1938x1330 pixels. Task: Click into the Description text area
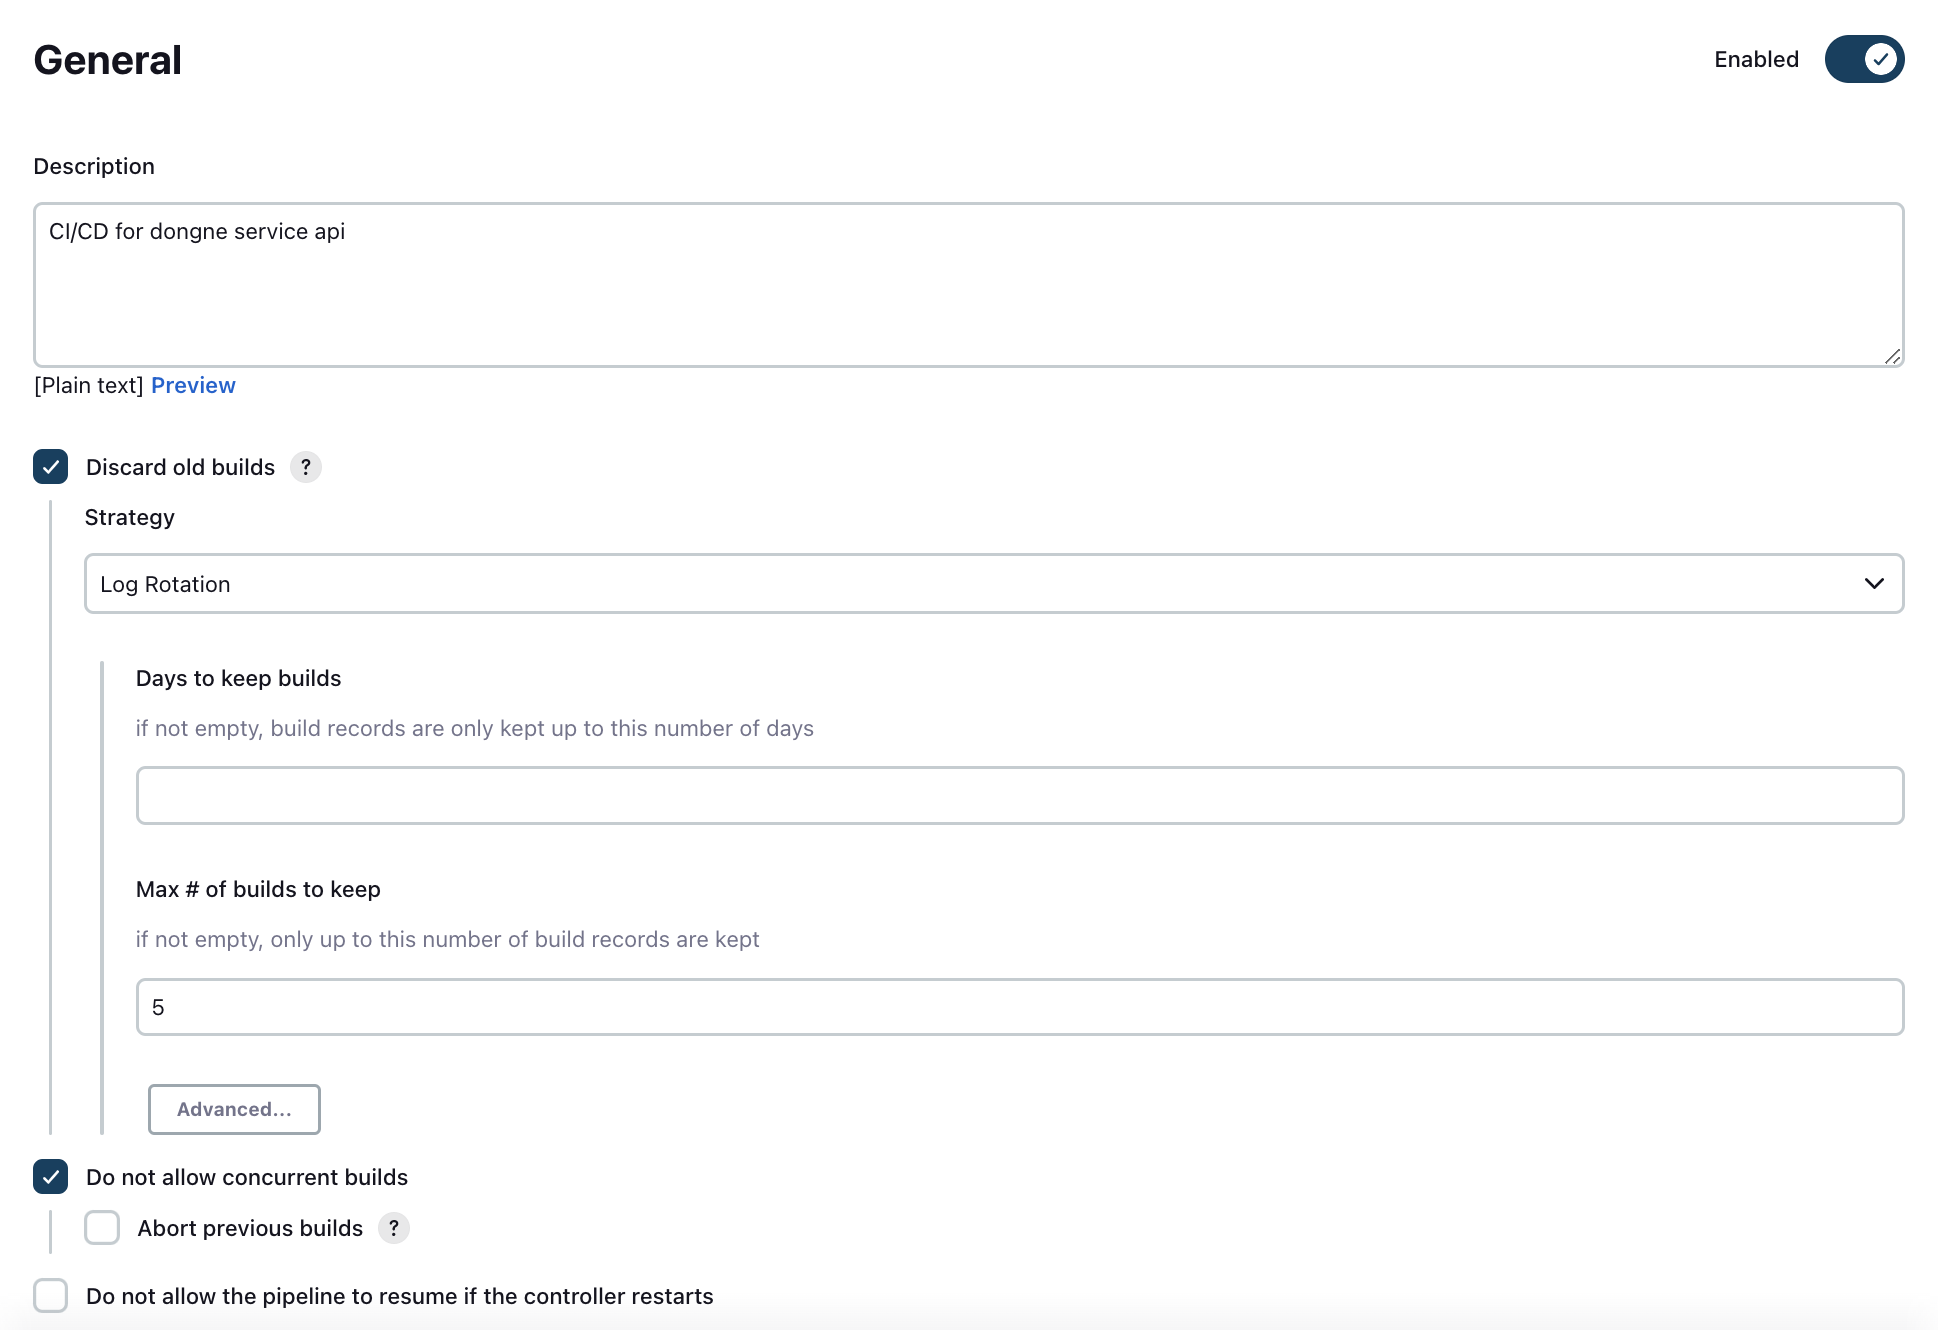tap(968, 285)
